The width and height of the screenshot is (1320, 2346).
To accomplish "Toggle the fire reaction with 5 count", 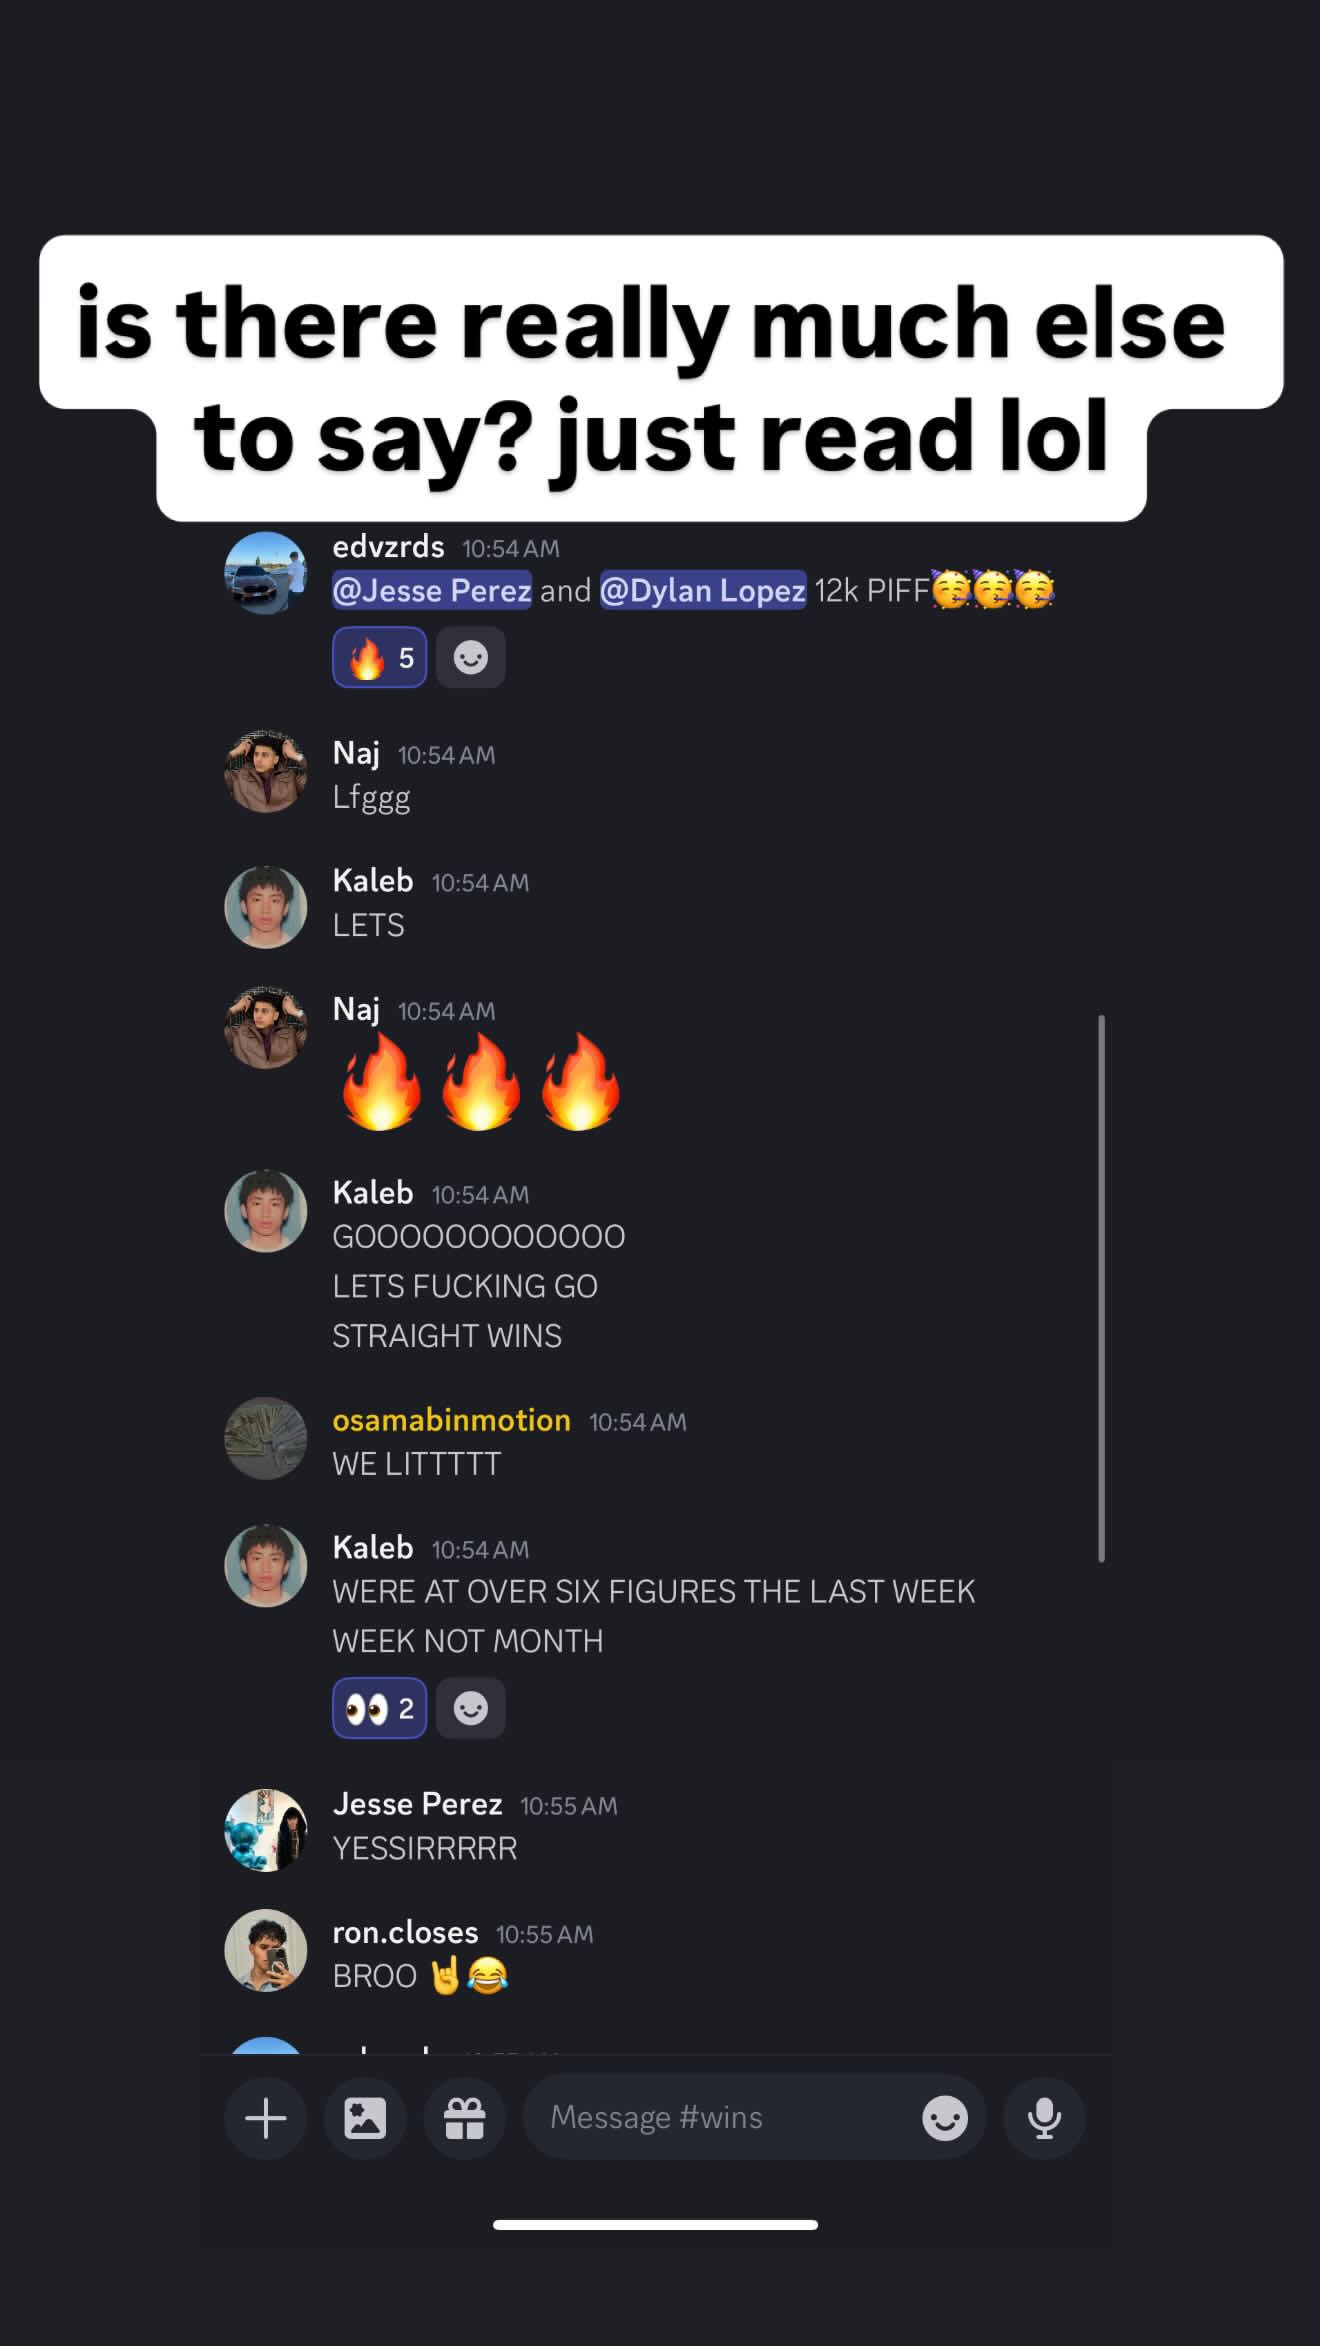I will (380, 658).
